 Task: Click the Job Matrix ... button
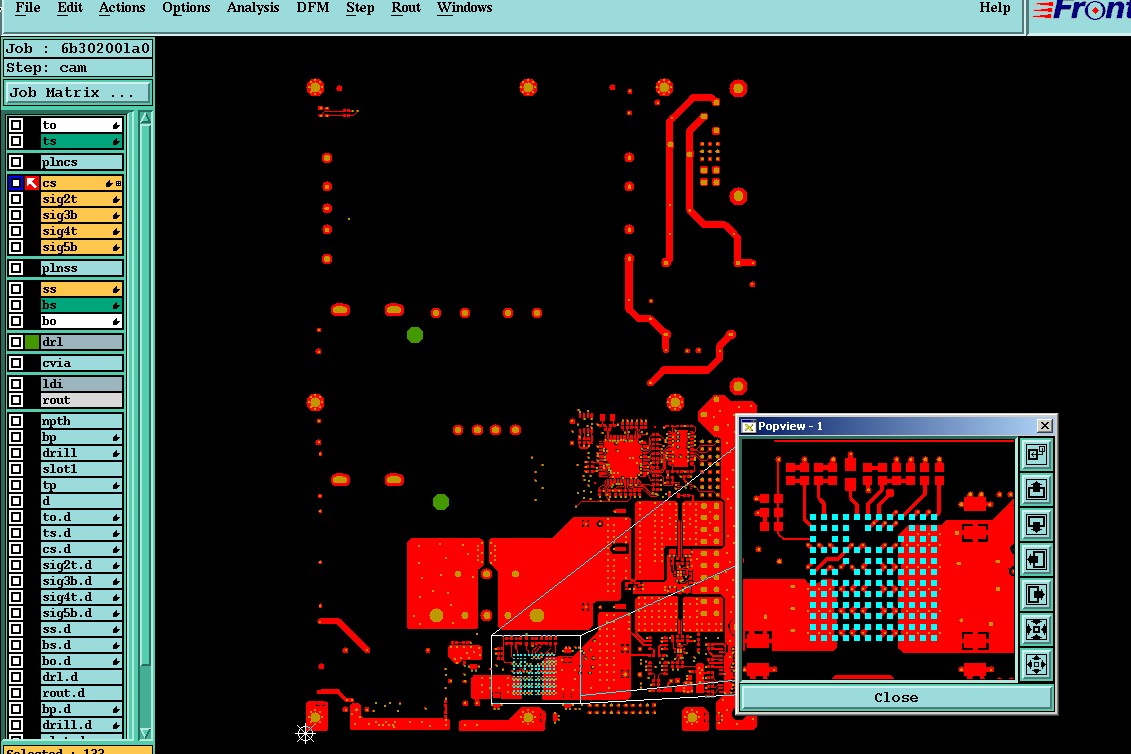(x=78, y=92)
